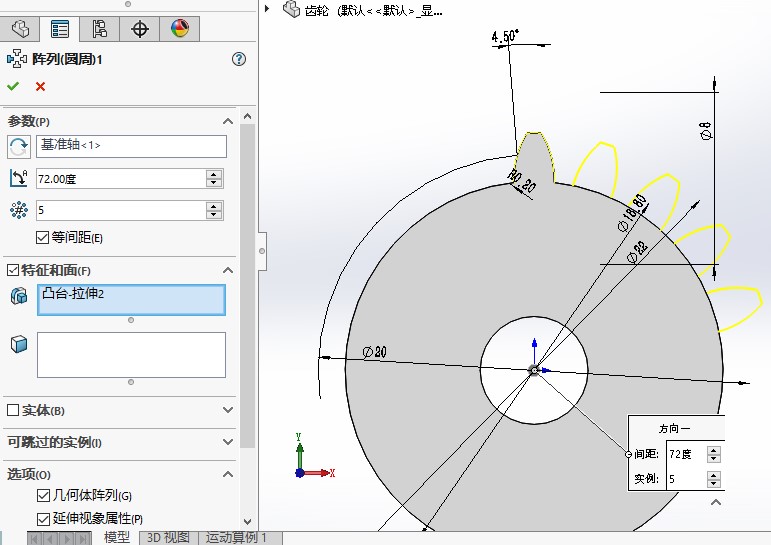Collapse the 参数 section
Viewport: 771px width, 545px height.
click(x=228, y=121)
